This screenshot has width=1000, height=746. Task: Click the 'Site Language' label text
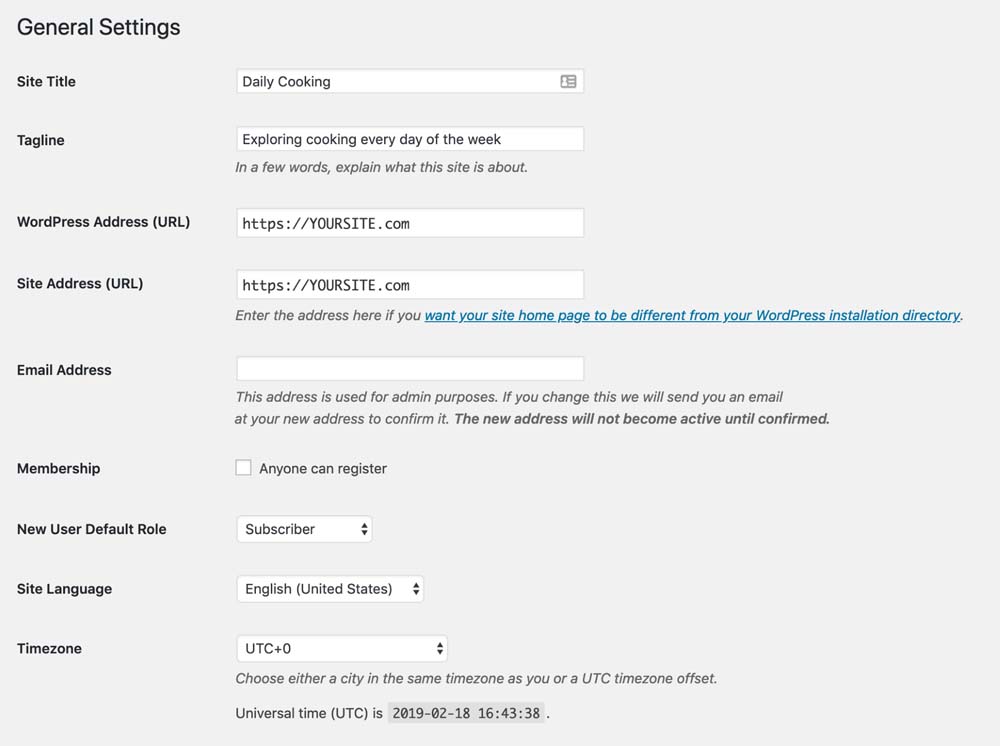point(64,589)
